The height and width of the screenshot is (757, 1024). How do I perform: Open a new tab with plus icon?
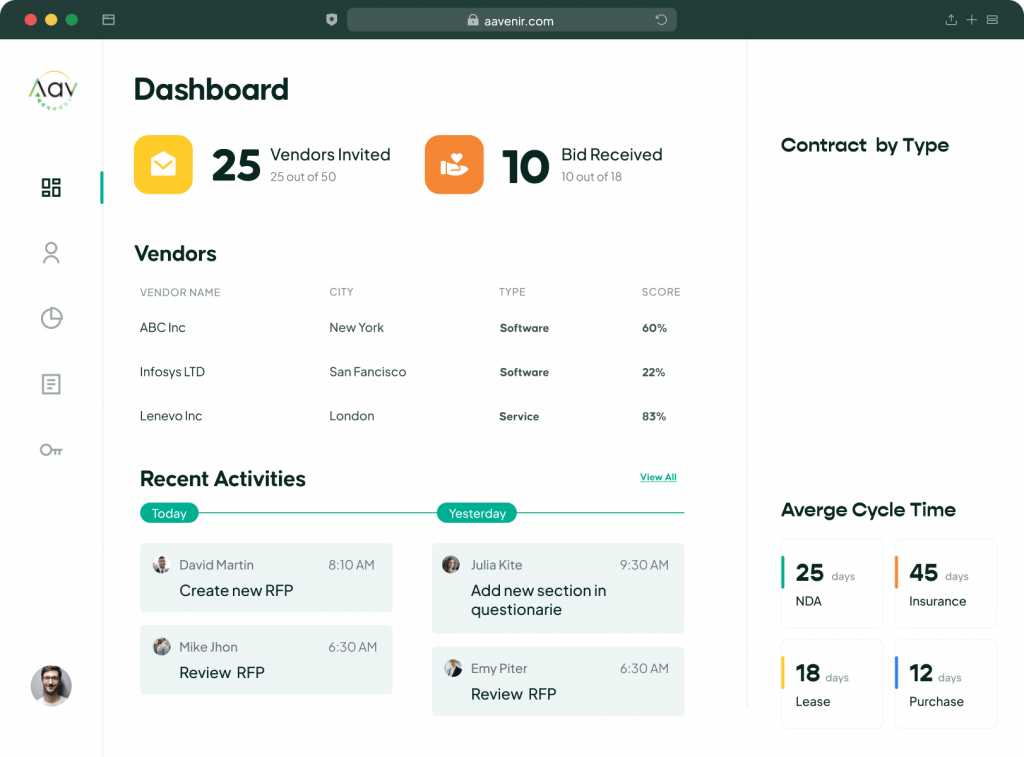tap(972, 20)
